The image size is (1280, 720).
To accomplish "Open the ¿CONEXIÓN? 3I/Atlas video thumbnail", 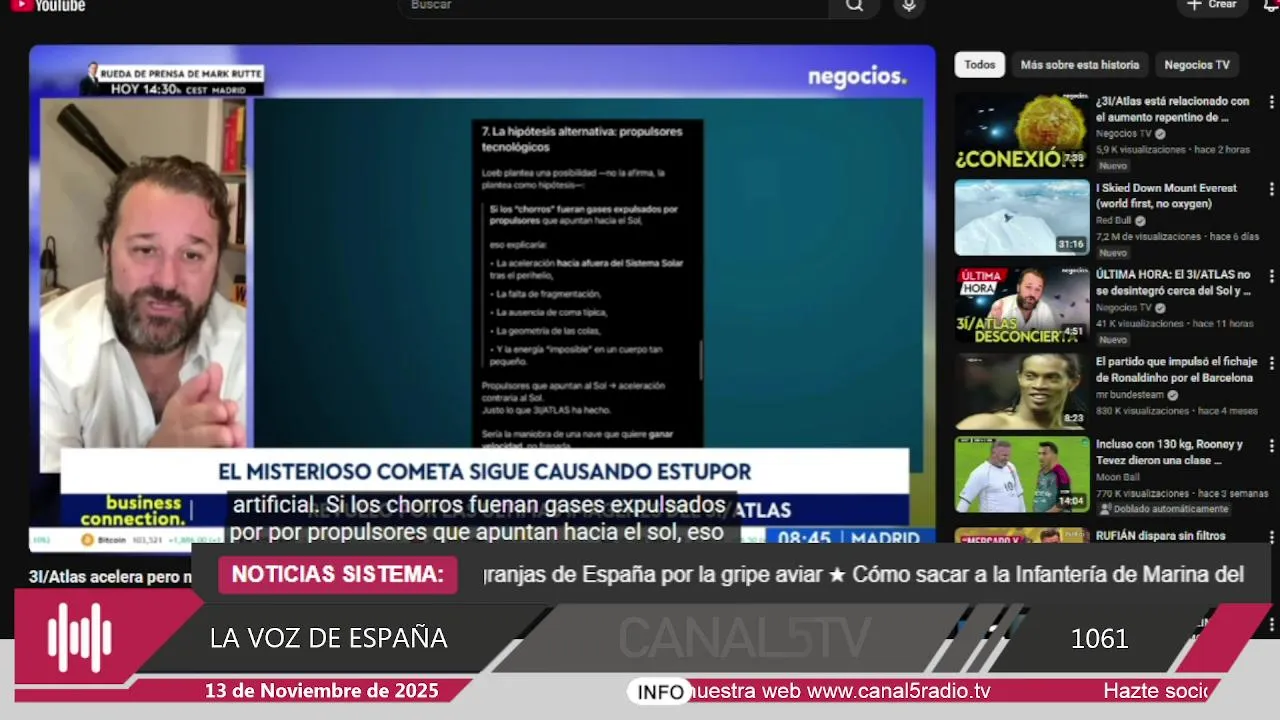I will coord(1021,131).
